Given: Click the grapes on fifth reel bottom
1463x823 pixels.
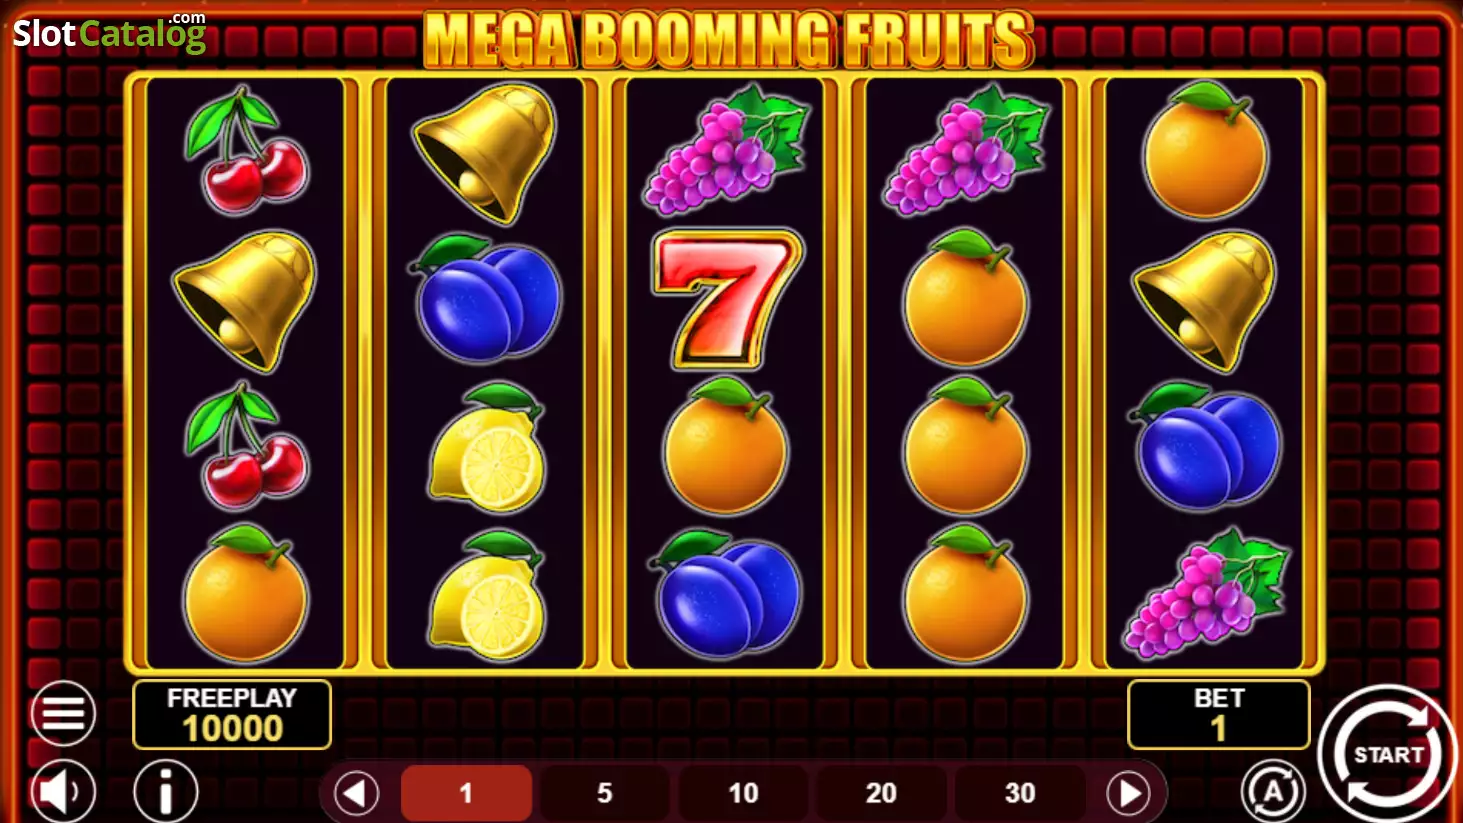Looking at the screenshot, I should point(1207,594).
